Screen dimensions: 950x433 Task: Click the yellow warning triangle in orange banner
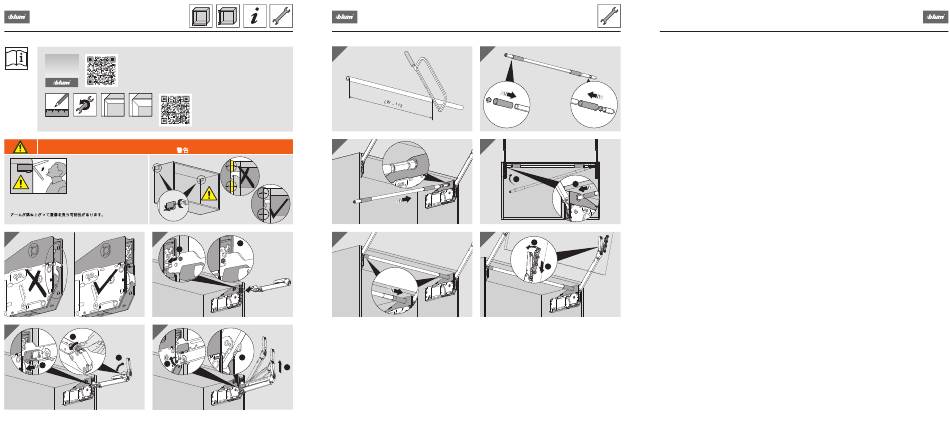coord(21,147)
